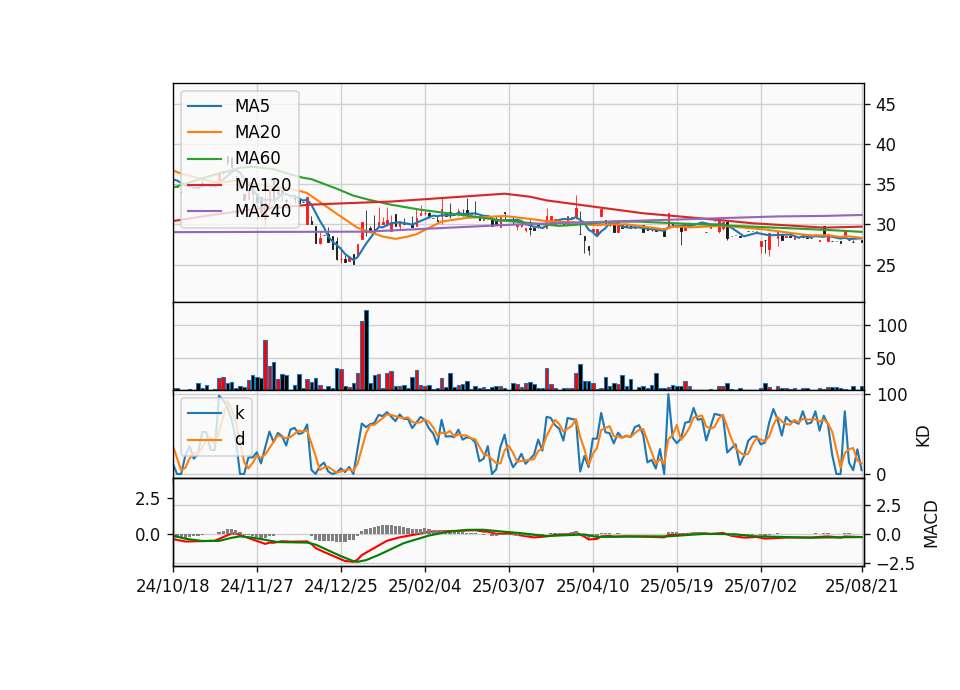The image size is (960, 690).
Task: Click the left MACD axis value 2.5
Action: click(147, 499)
